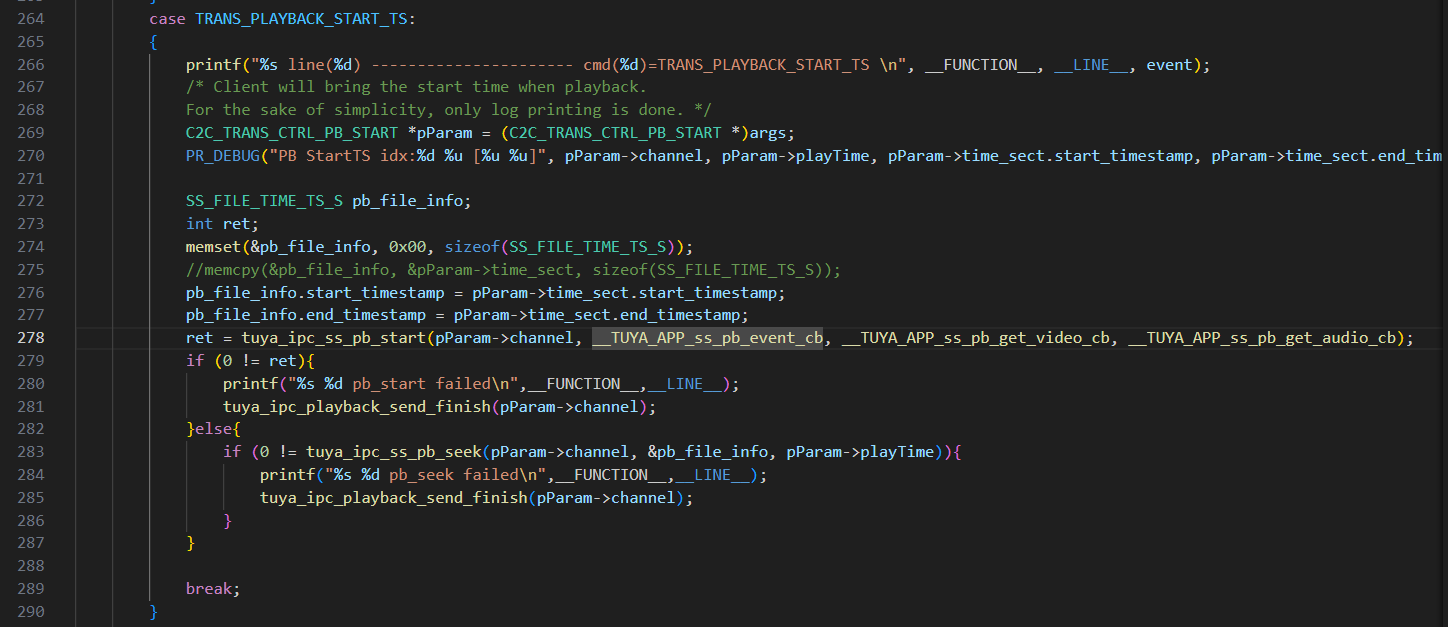Screen dimensions: 1448x627
Task: Click the __TUYA_APP_ss_pb_get_video_cb argument
Action: [976, 338]
